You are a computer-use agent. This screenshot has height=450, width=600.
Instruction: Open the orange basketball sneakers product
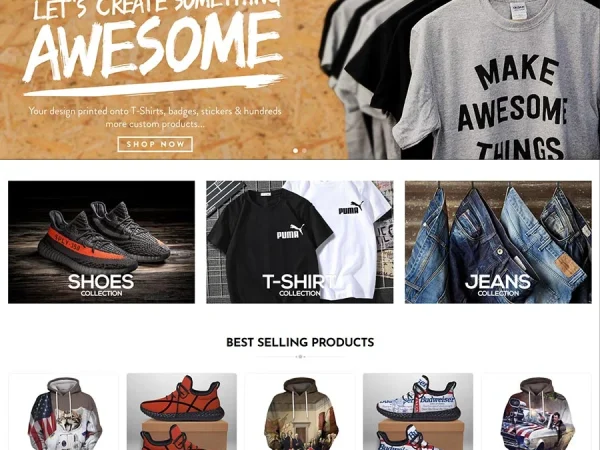point(182,412)
